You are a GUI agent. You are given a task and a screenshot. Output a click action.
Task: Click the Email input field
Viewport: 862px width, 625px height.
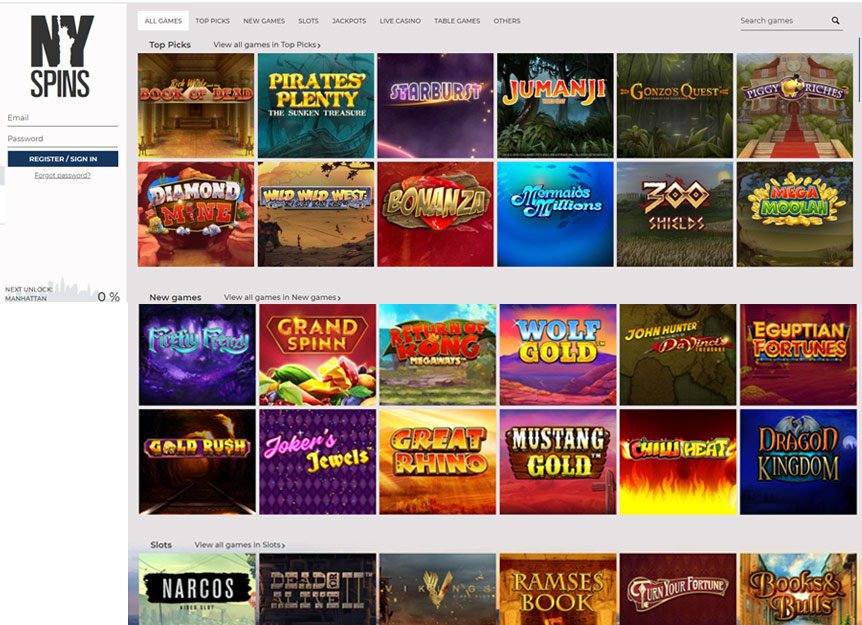[x=62, y=118]
